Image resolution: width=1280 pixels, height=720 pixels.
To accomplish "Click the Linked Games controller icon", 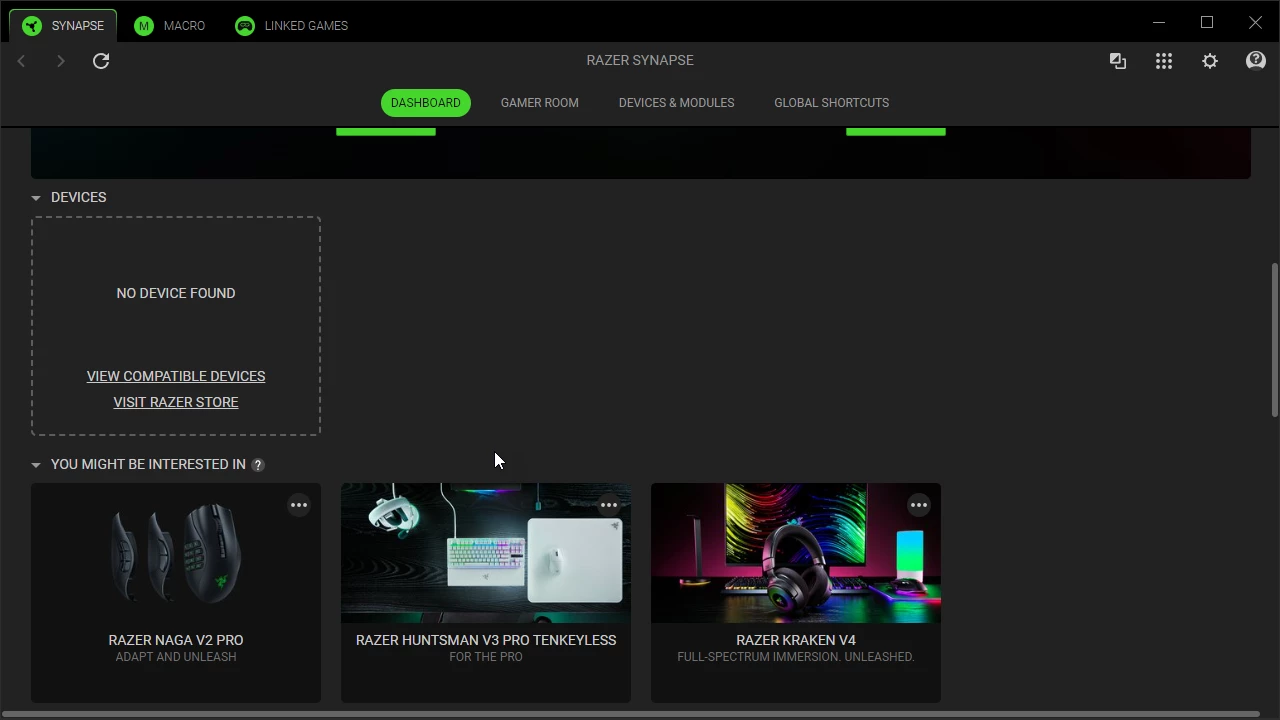I will point(245,26).
